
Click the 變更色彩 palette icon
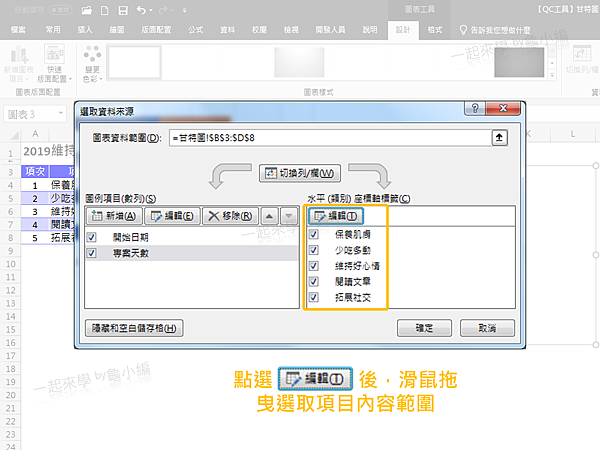click(x=92, y=54)
